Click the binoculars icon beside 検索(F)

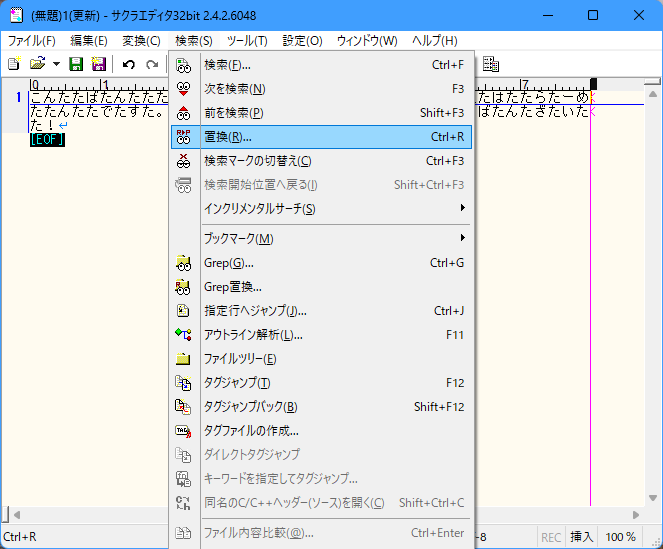click(184, 65)
